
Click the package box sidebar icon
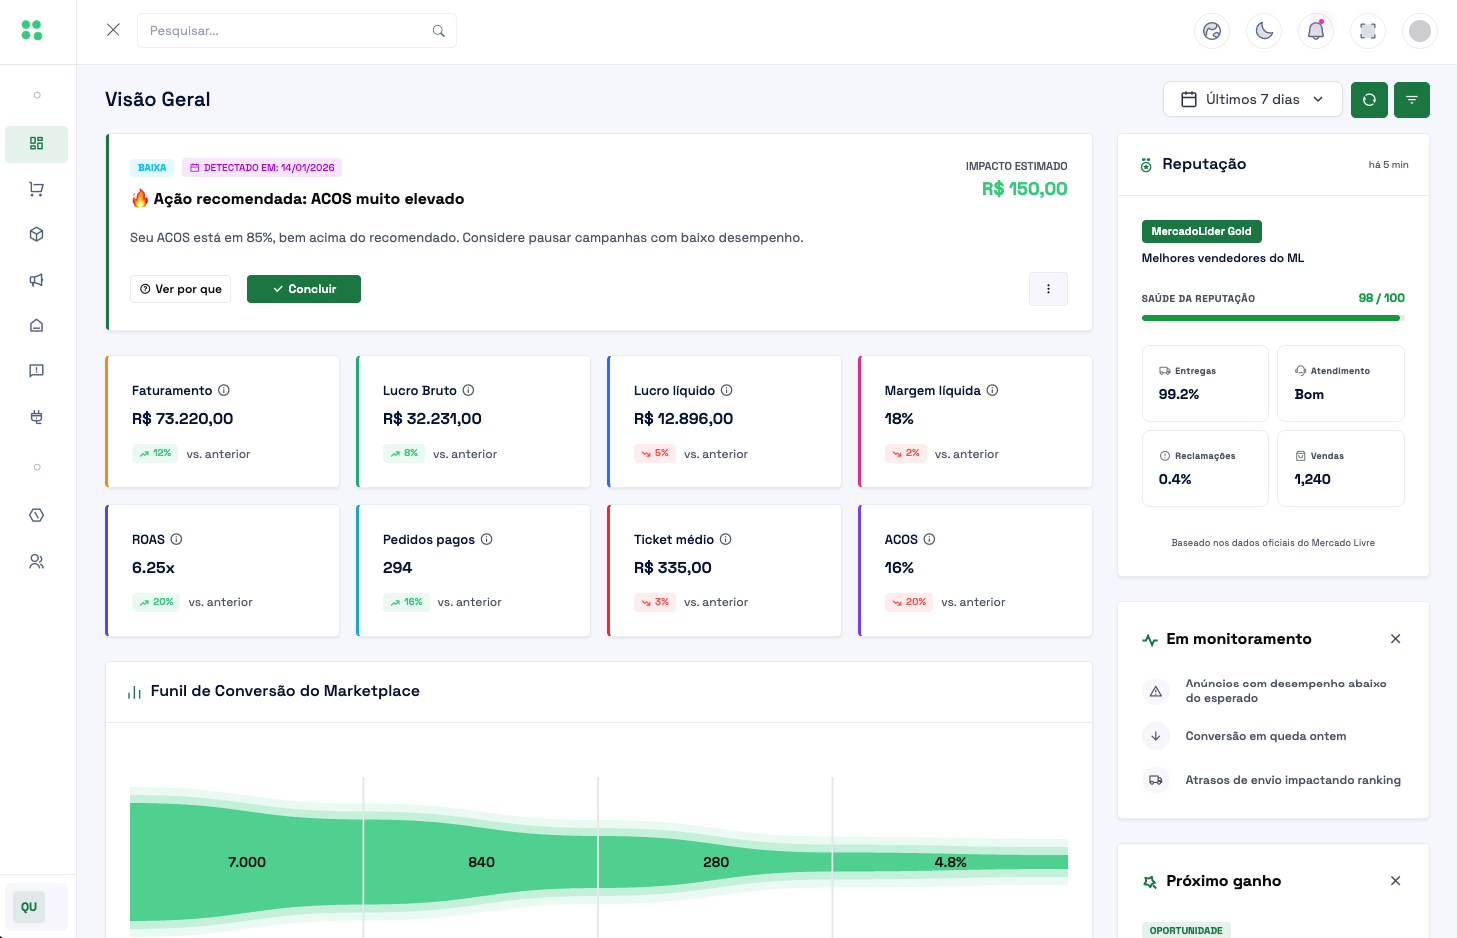point(36,234)
